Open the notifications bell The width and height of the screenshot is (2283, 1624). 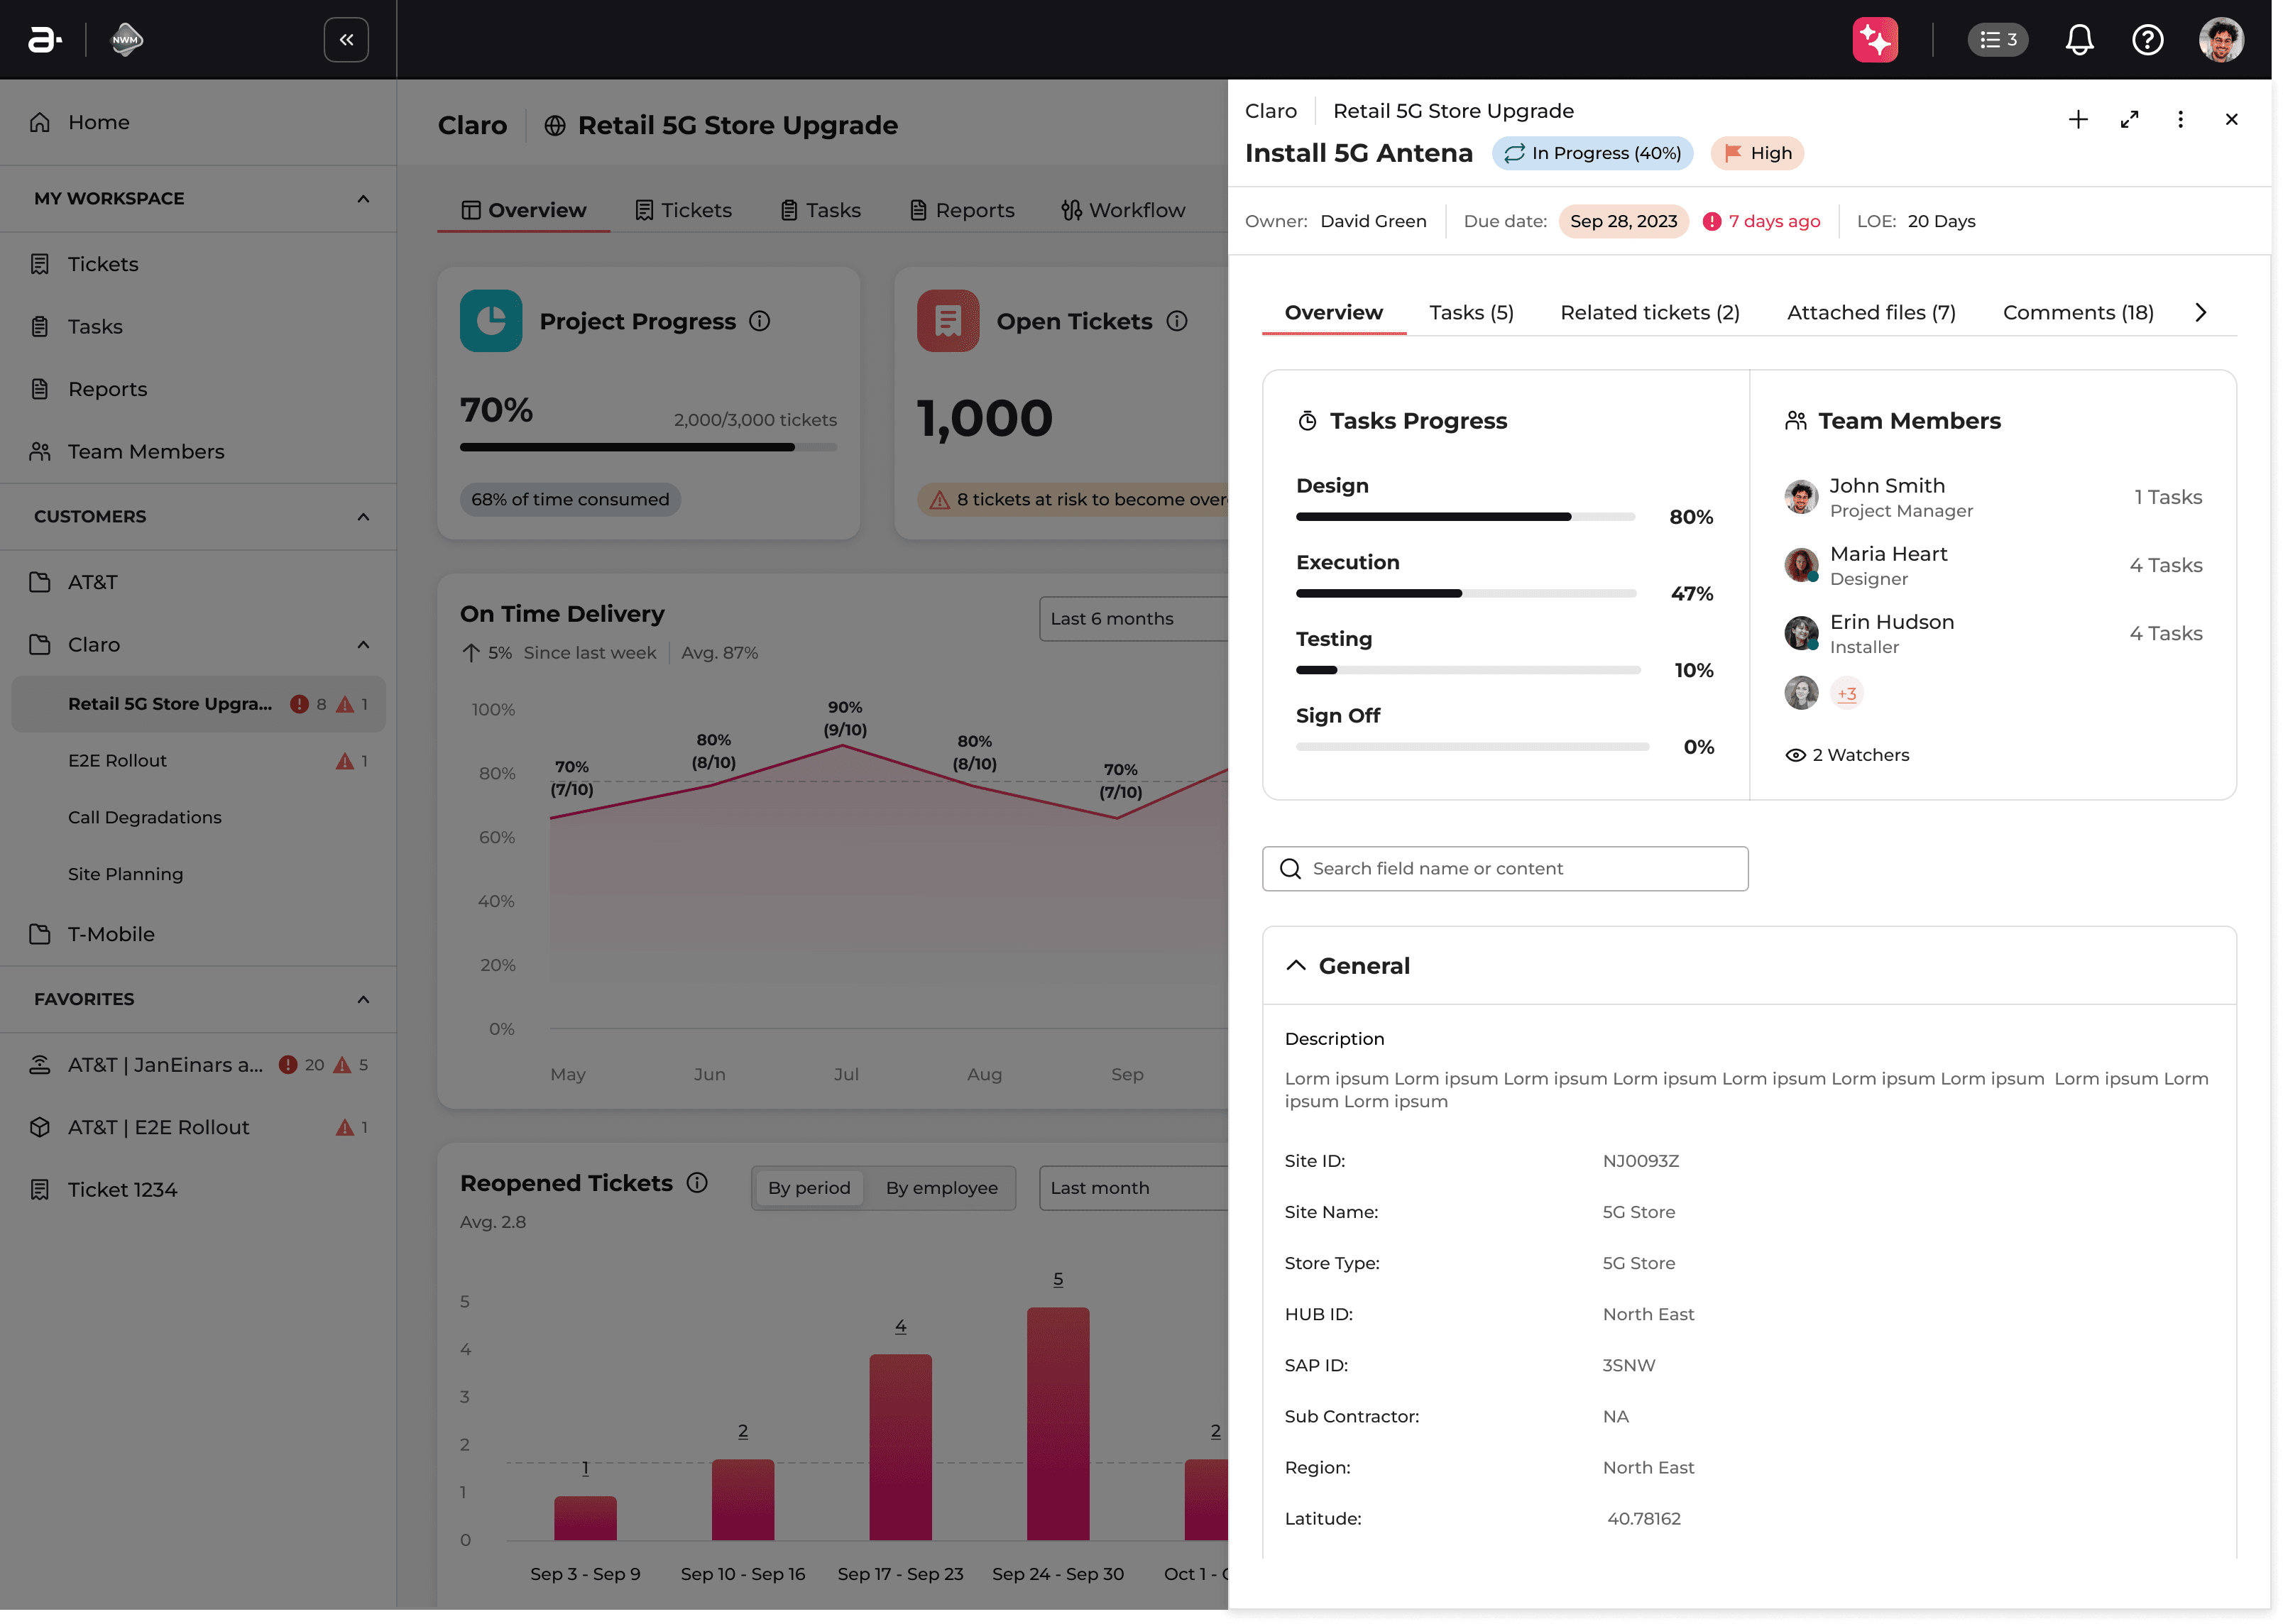[x=2079, y=40]
